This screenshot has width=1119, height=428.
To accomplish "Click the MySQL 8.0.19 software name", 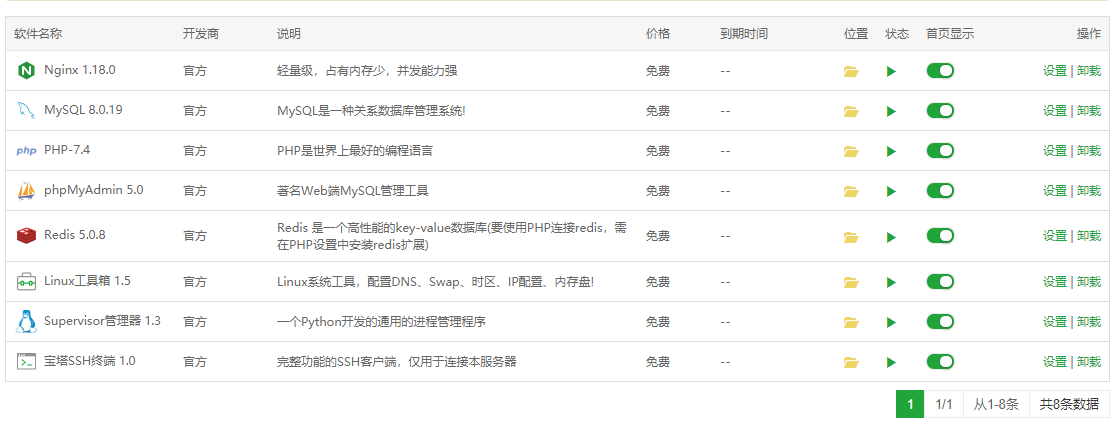I will pyautogui.click(x=83, y=110).
